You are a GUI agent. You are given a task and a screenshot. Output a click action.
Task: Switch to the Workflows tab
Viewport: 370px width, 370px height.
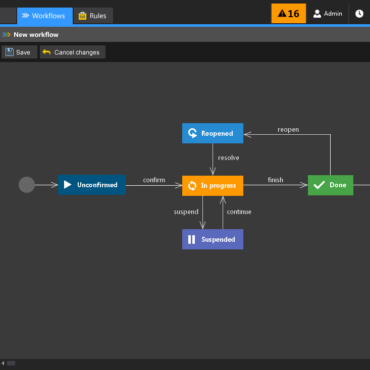tap(45, 16)
